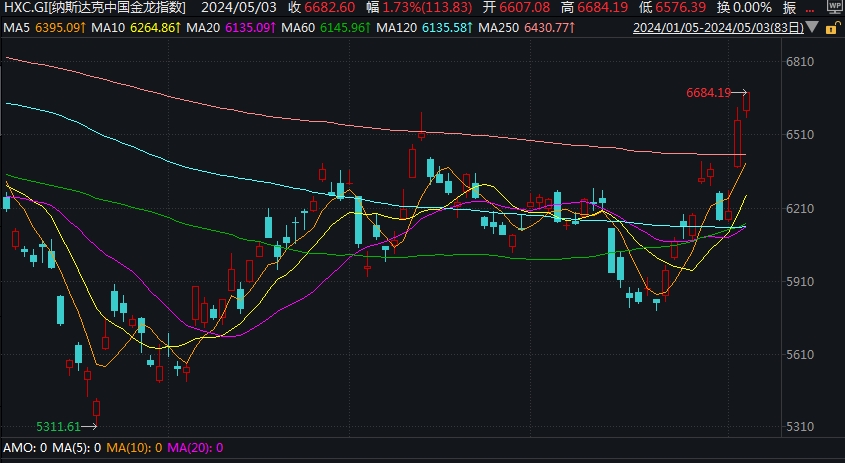
Task: Click the turnover 换 0.00% value
Action: 744,8
